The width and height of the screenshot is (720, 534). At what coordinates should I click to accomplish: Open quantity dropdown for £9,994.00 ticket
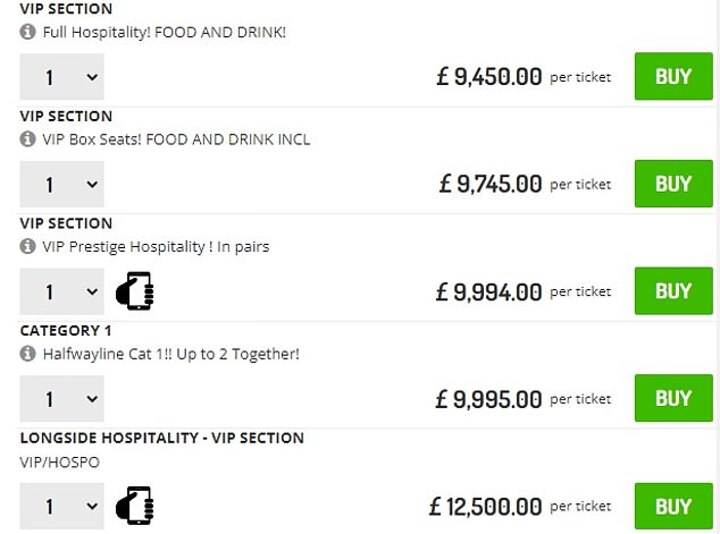[62, 292]
